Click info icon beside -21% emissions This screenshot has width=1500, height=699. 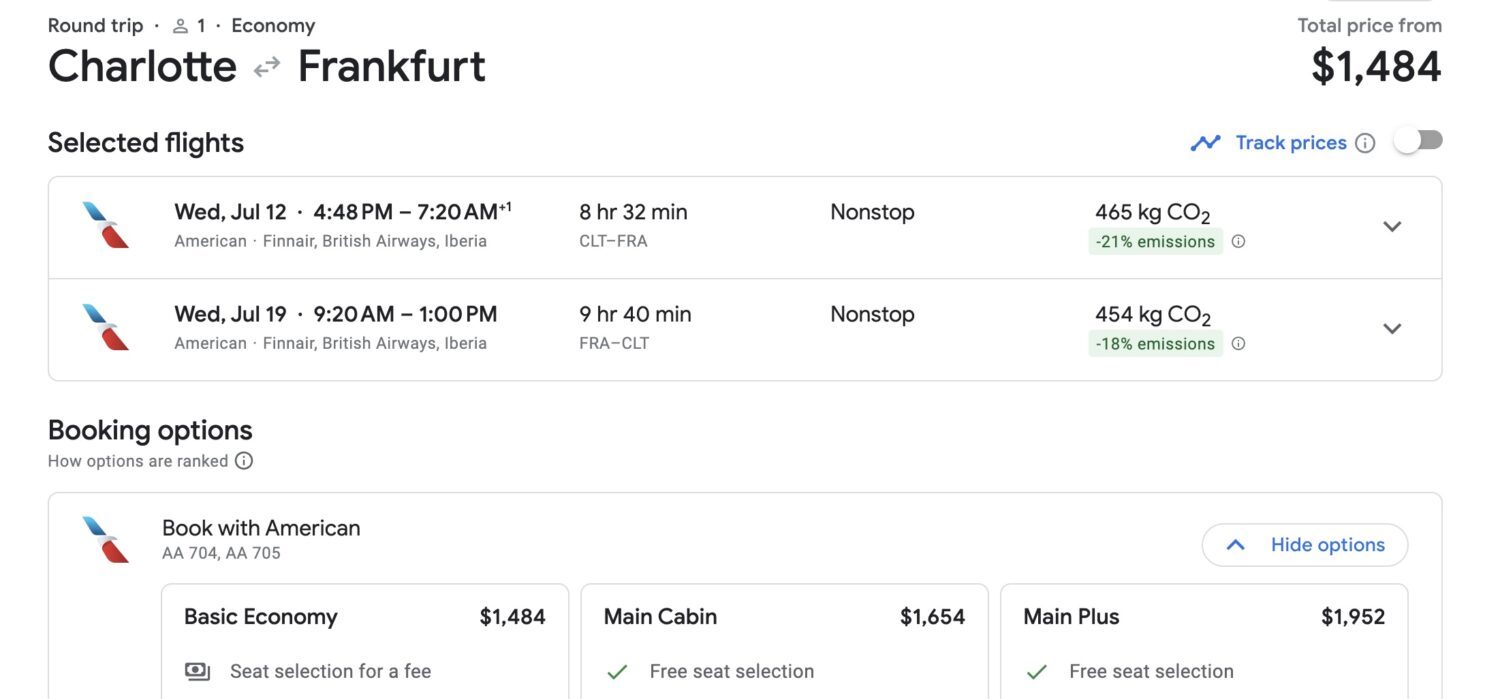[1238, 241]
